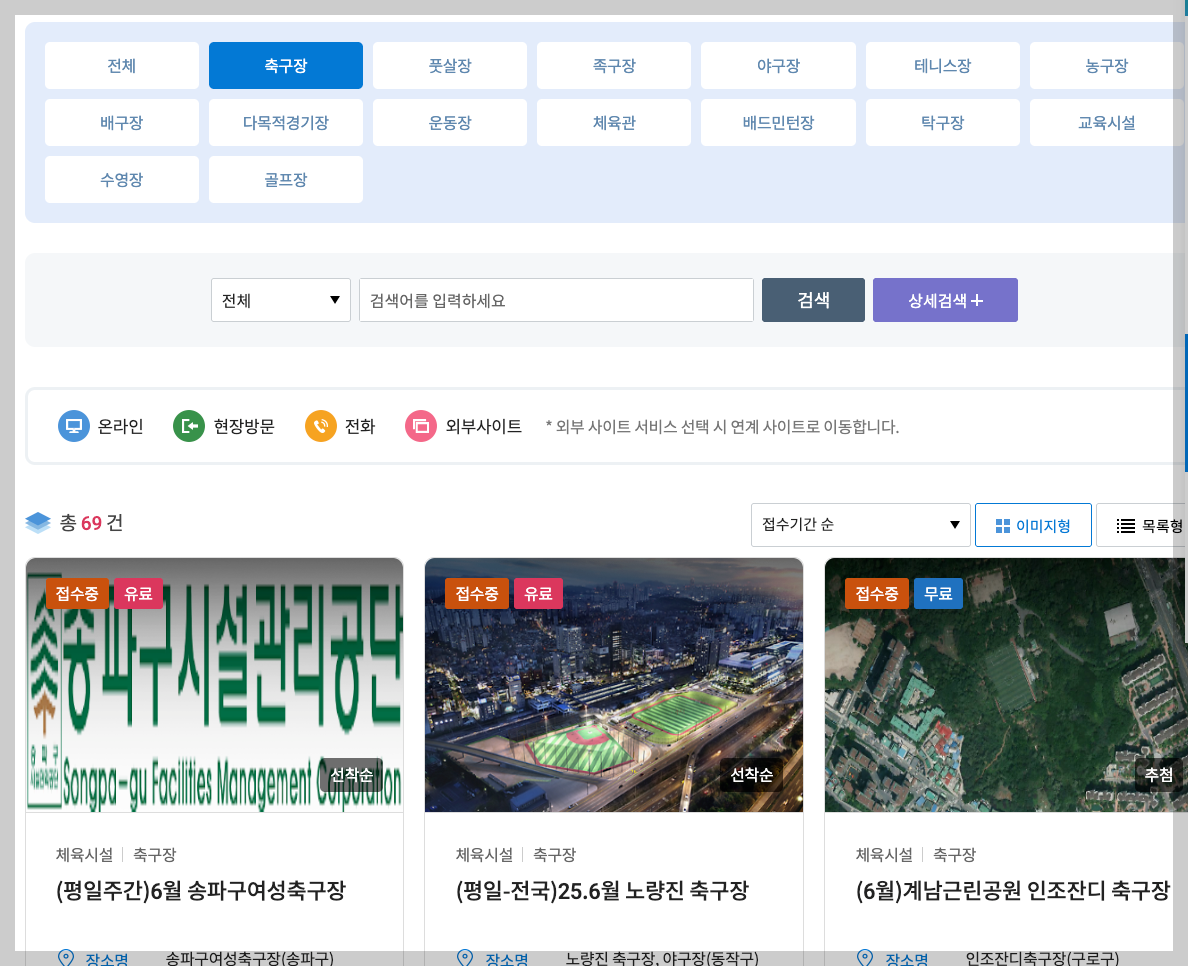Click the 추첨 label on 계남근린공원 card

(x=1158, y=774)
